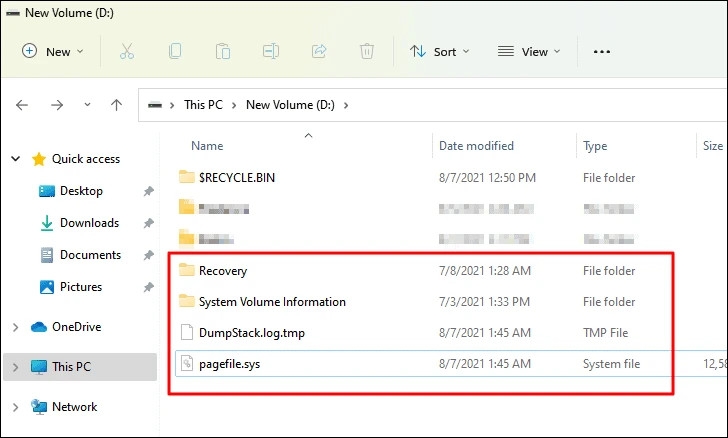Click the OneDrive cloud icon

[x=39, y=327]
